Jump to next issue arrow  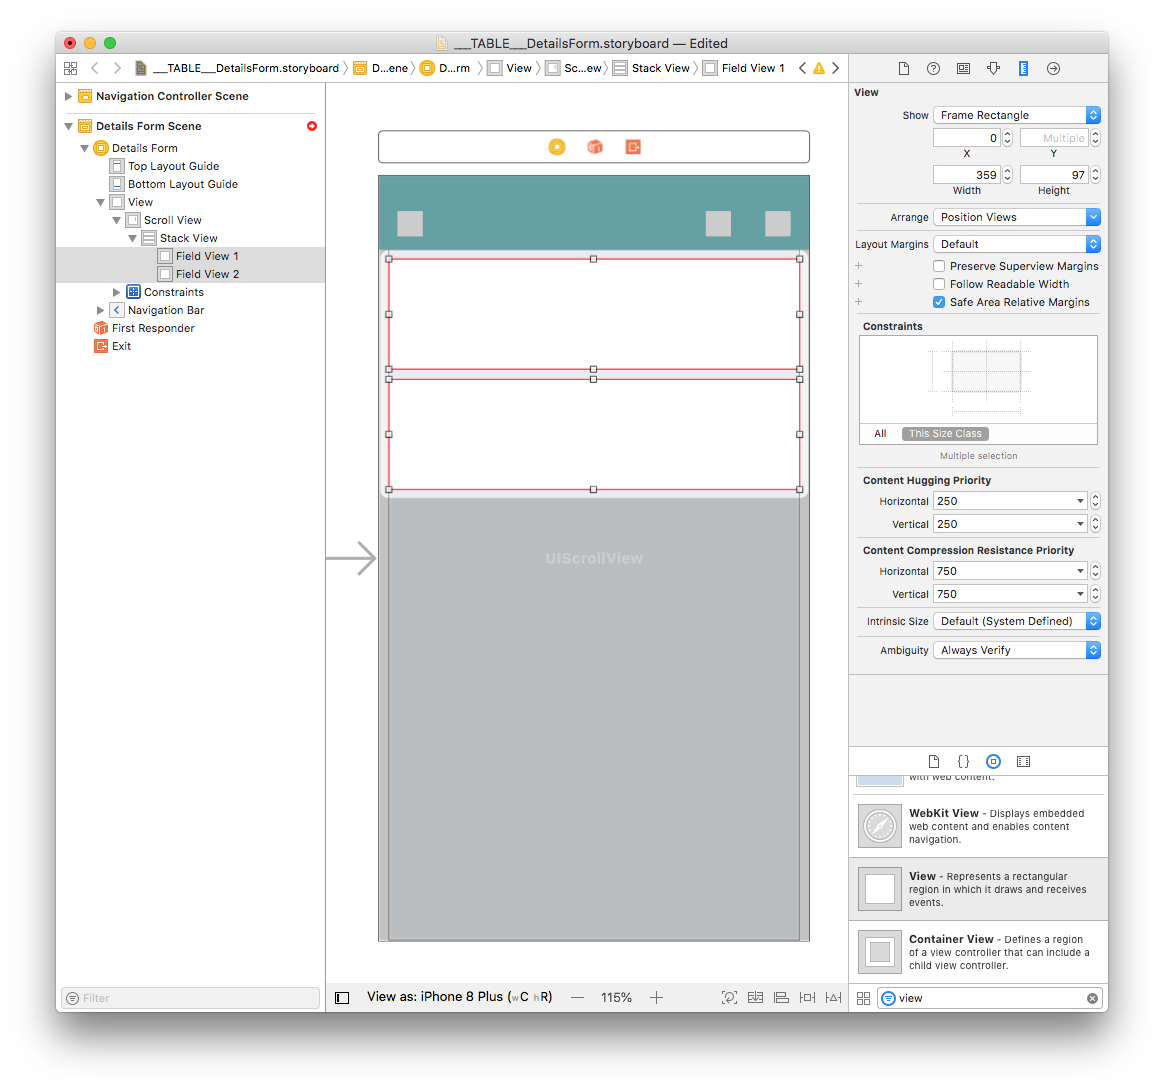tap(835, 68)
